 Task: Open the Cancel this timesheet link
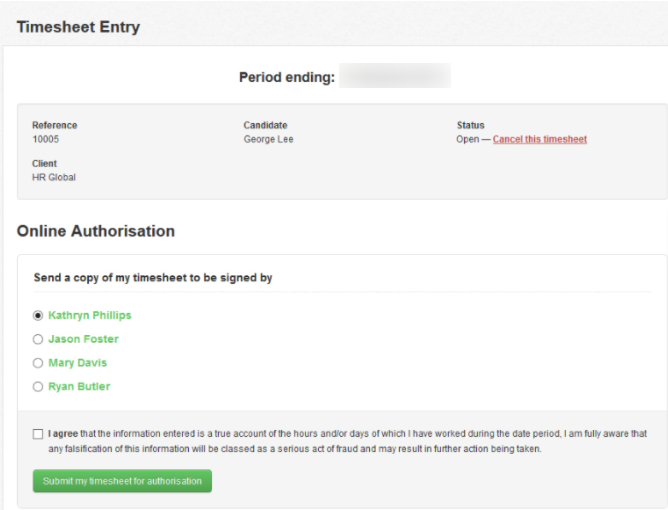[540, 139]
